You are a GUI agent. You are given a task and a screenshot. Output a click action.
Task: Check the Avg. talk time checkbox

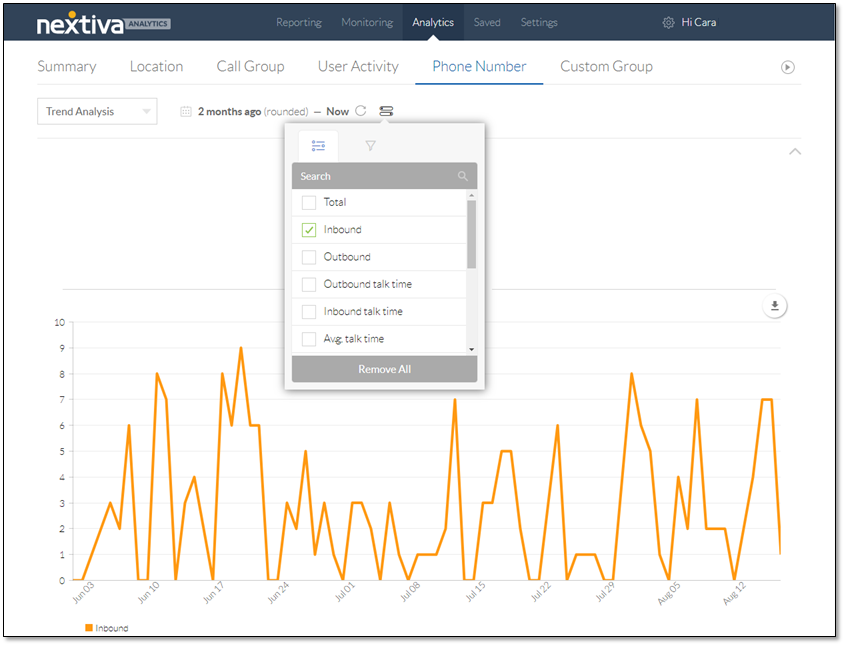tap(309, 339)
